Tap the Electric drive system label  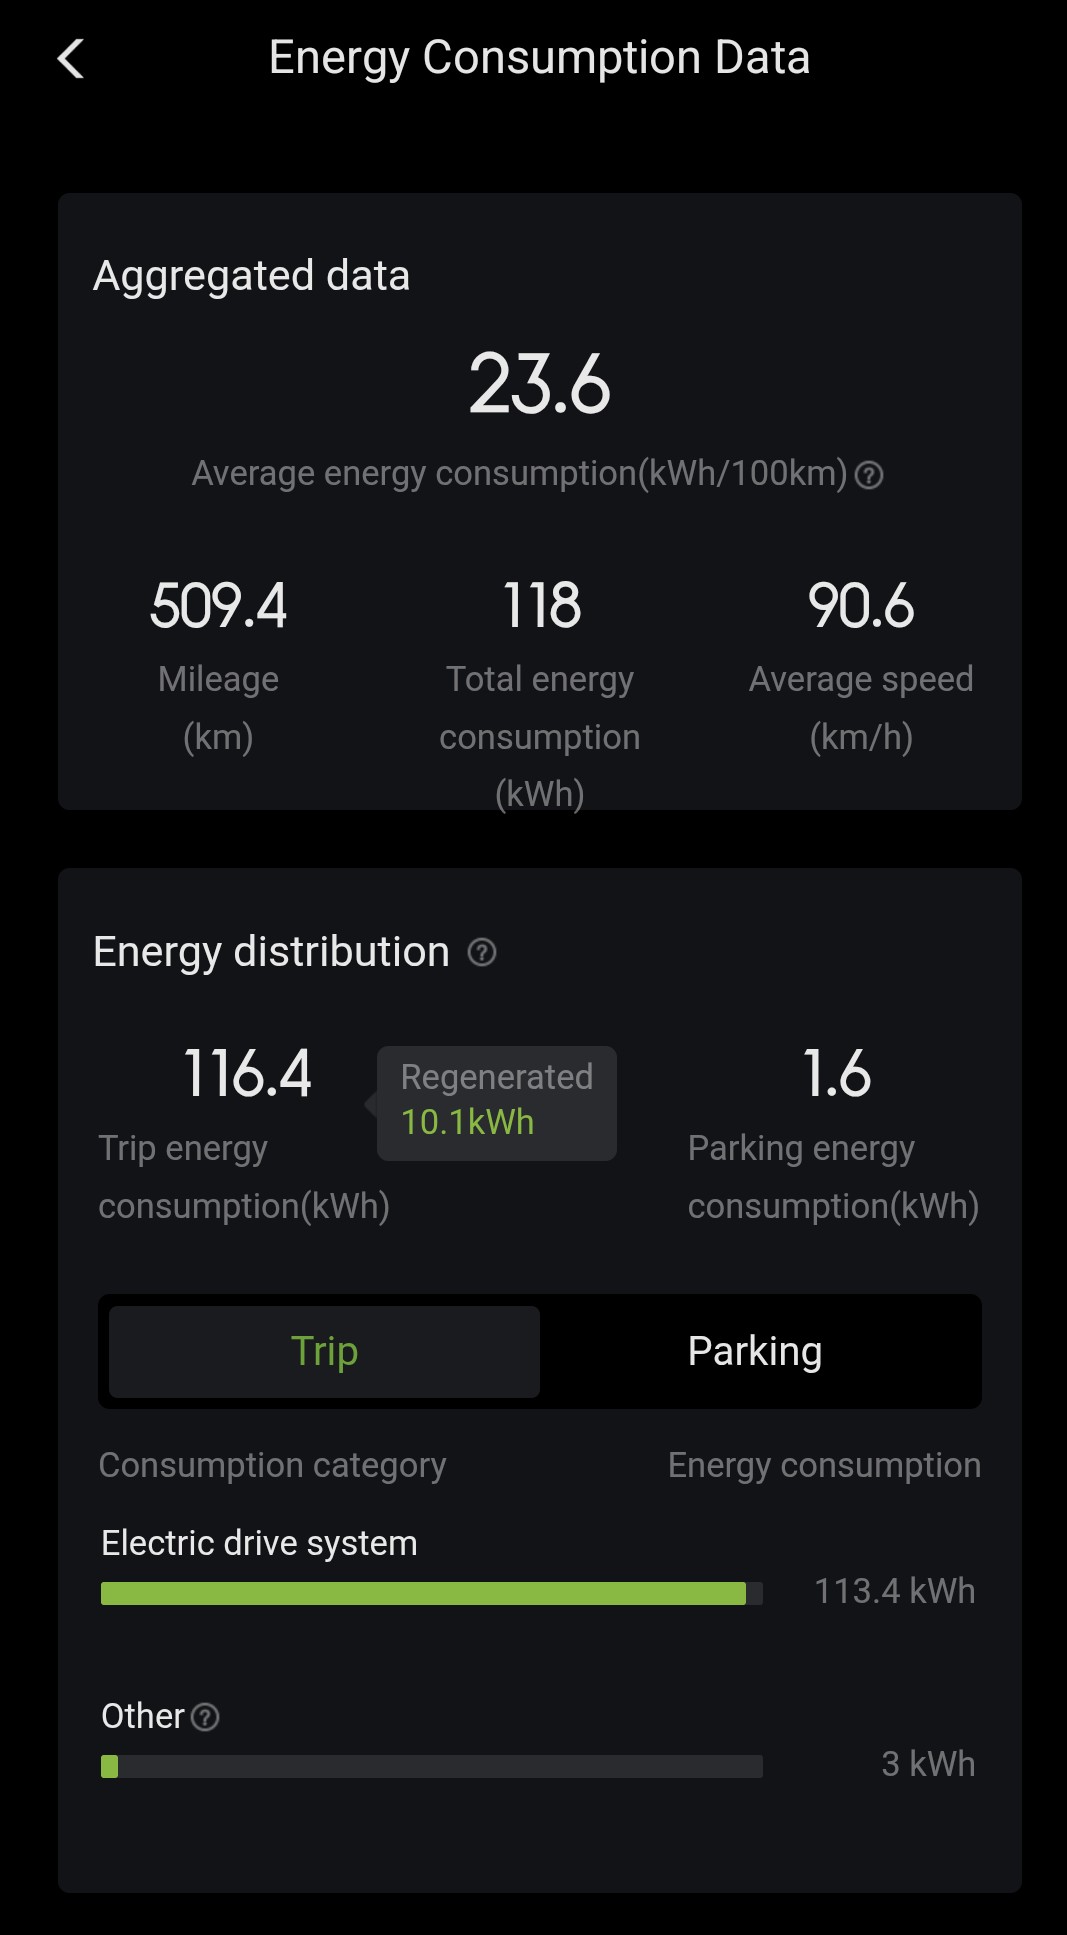(259, 1543)
